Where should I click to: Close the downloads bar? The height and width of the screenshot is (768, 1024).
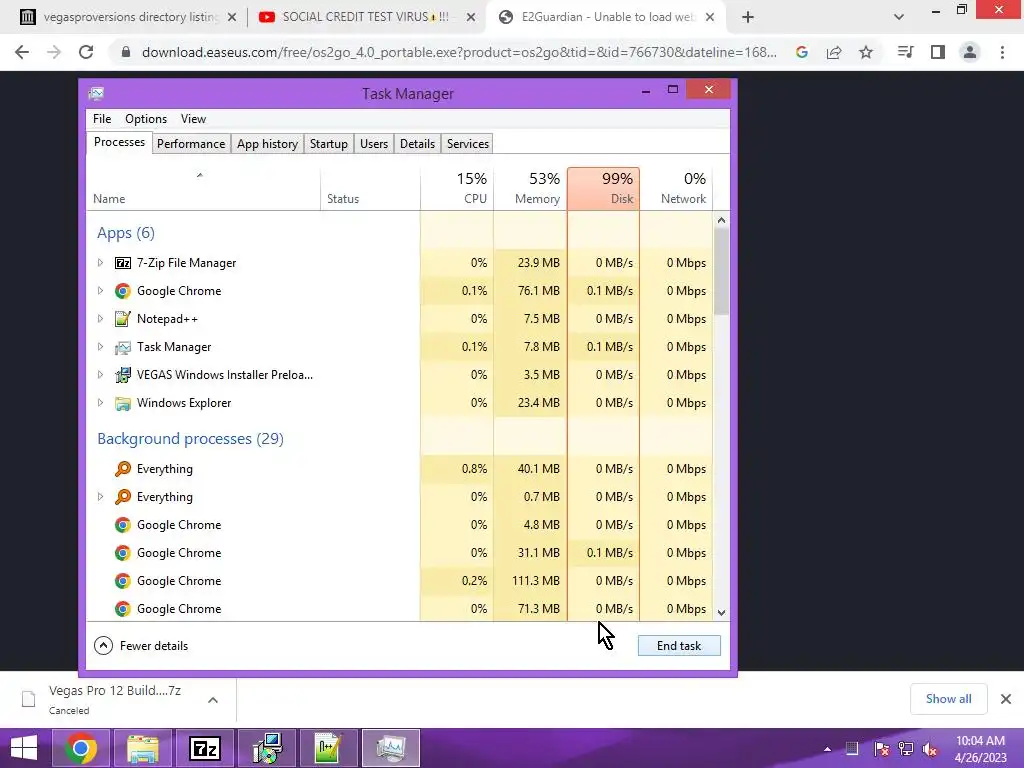(1006, 699)
